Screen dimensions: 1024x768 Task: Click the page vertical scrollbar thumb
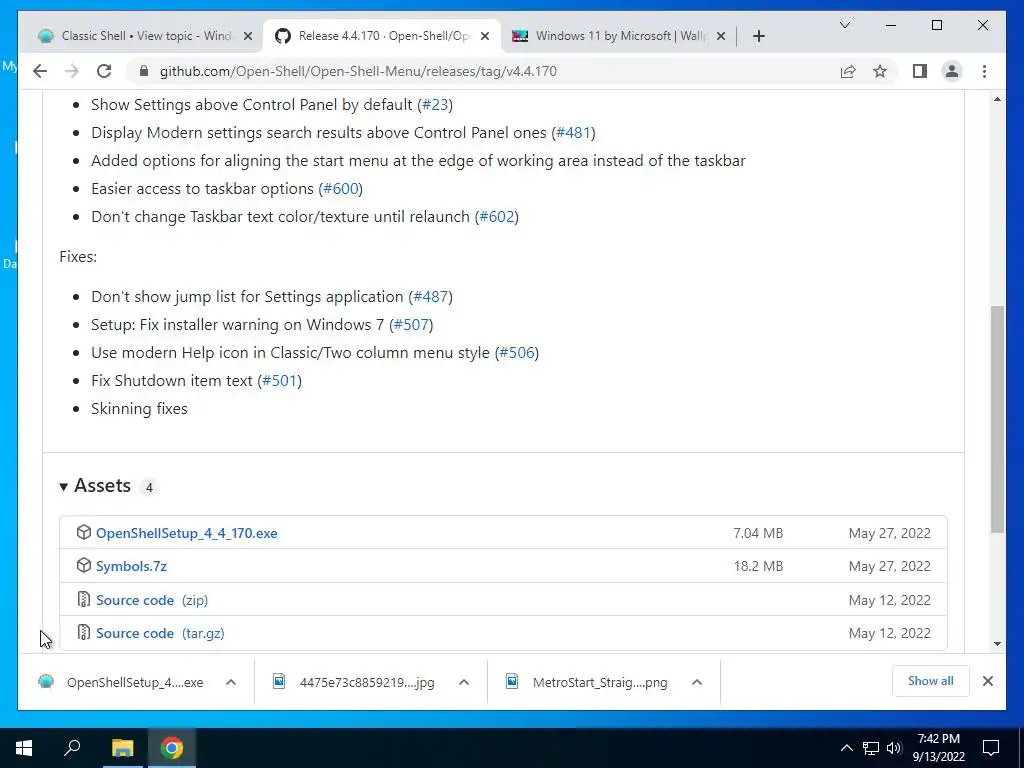click(x=997, y=419)
